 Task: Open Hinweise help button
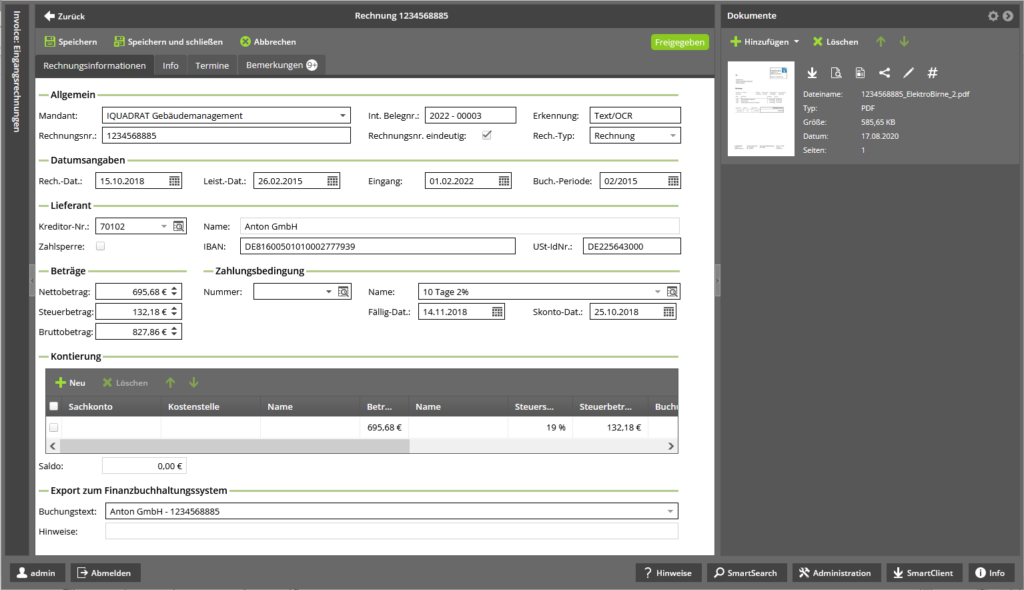click(668, 573)
